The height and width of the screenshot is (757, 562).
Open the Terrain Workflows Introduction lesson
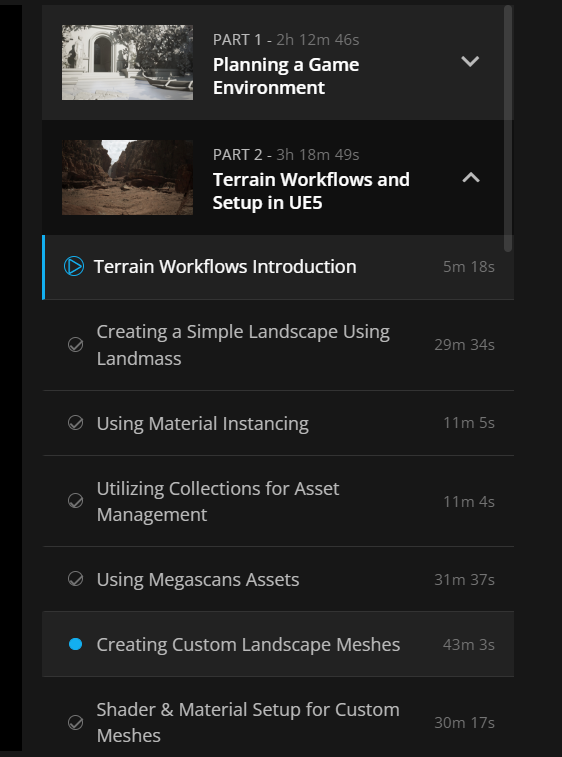[225, 266]
